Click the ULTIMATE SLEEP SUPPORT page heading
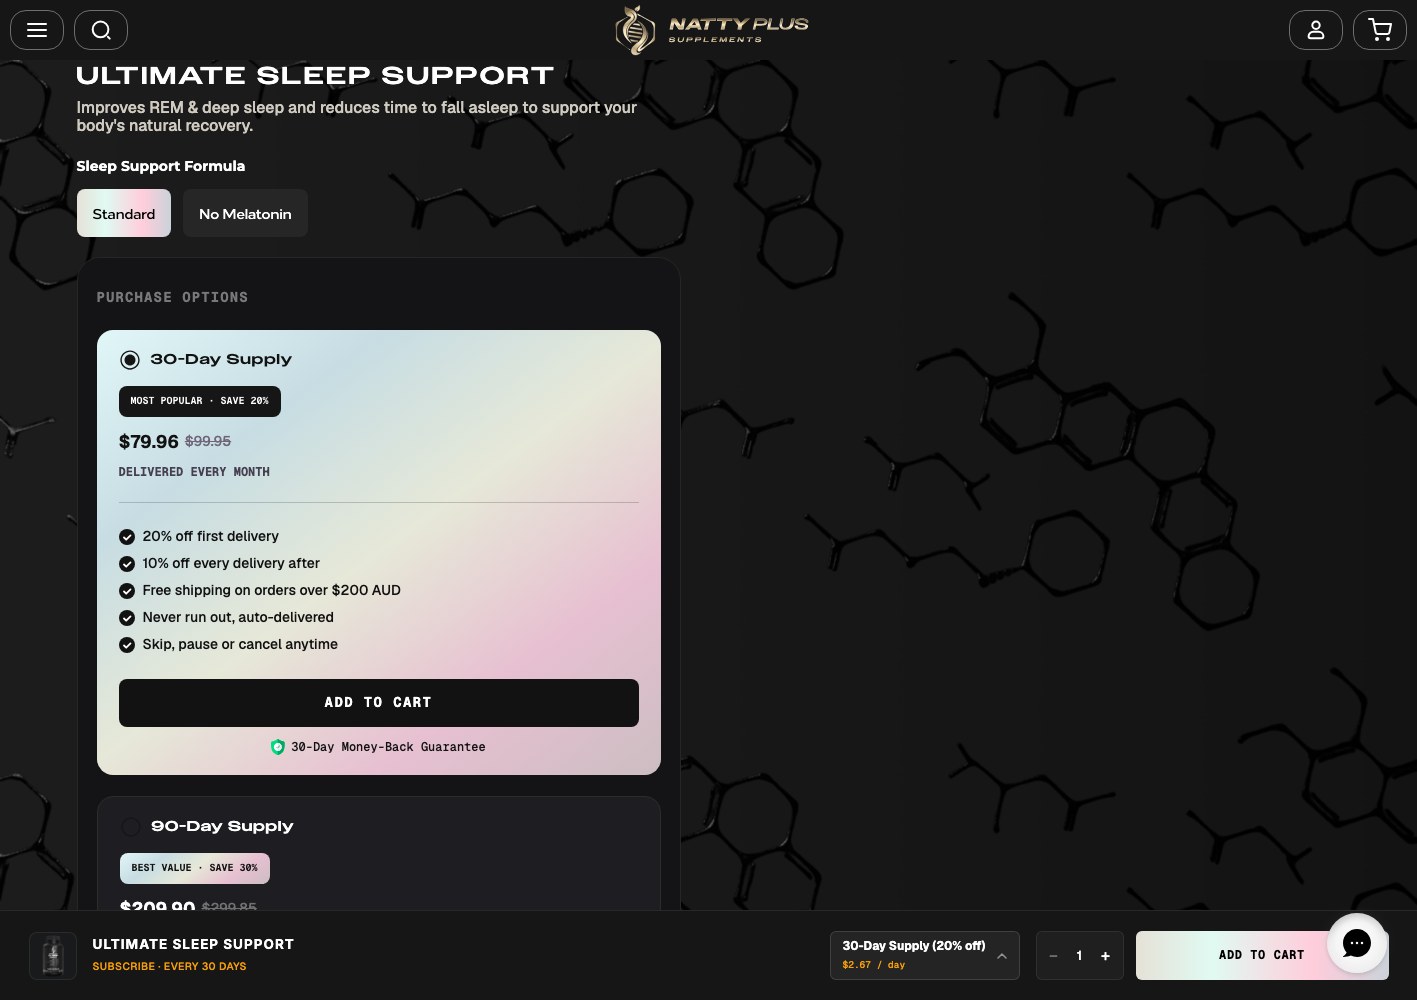Screen dimensions: 1417x1000 (315, 75)
